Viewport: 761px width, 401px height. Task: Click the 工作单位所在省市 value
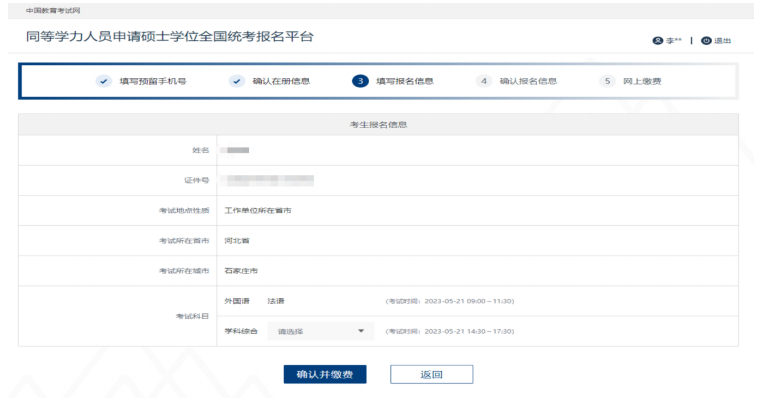(x=258, y=211)
